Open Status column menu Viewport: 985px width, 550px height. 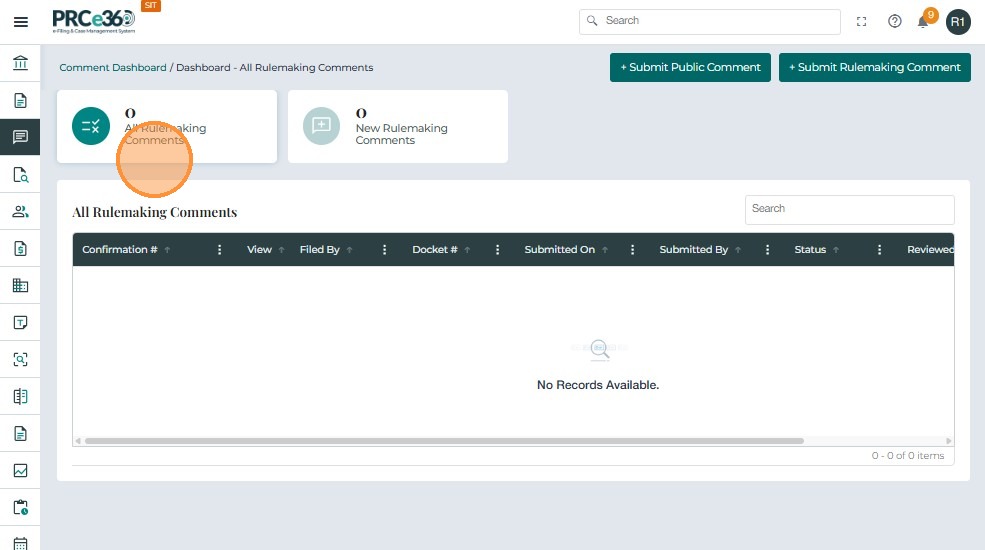pos(879,250)
